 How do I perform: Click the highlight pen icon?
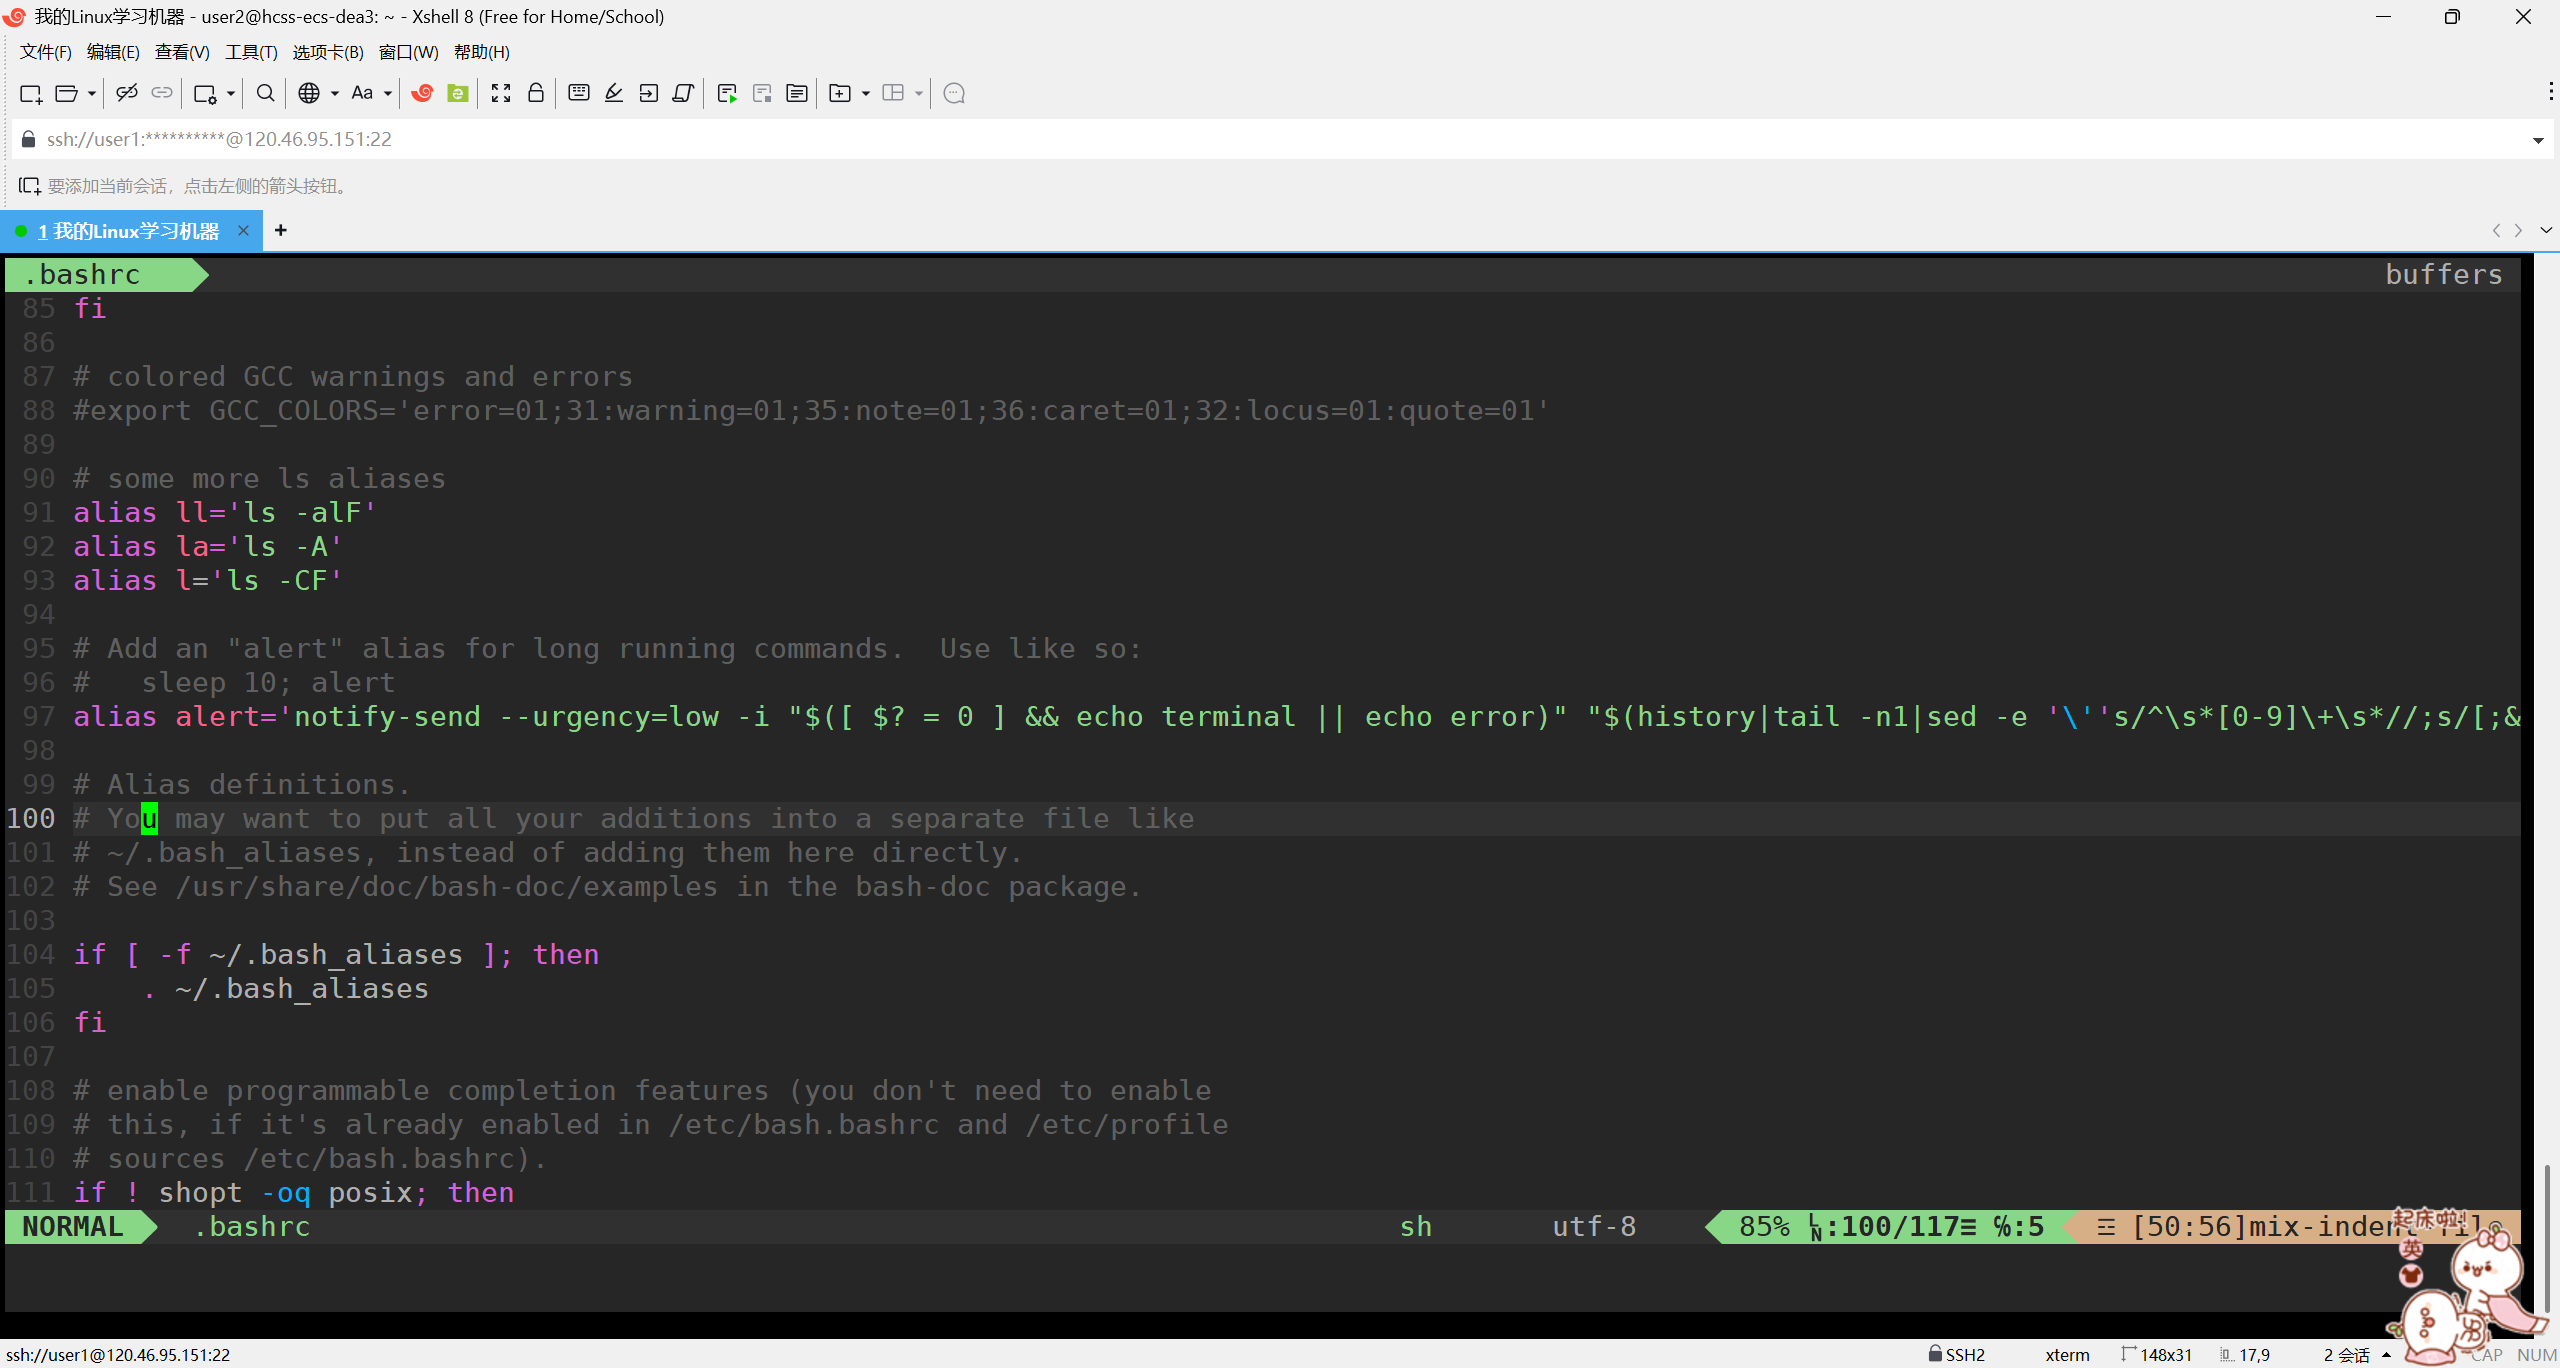coord(614,93)
